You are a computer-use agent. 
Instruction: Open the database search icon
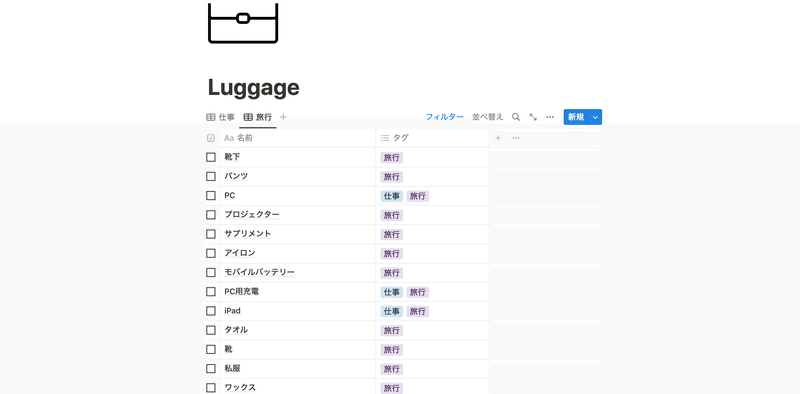pos(516,117)
